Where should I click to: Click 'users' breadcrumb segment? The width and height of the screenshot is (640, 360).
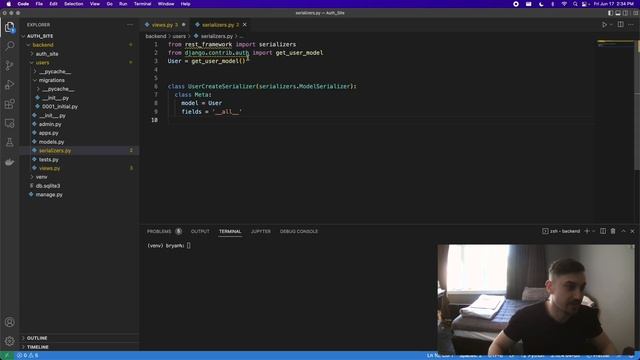click(x=179, y=36)
